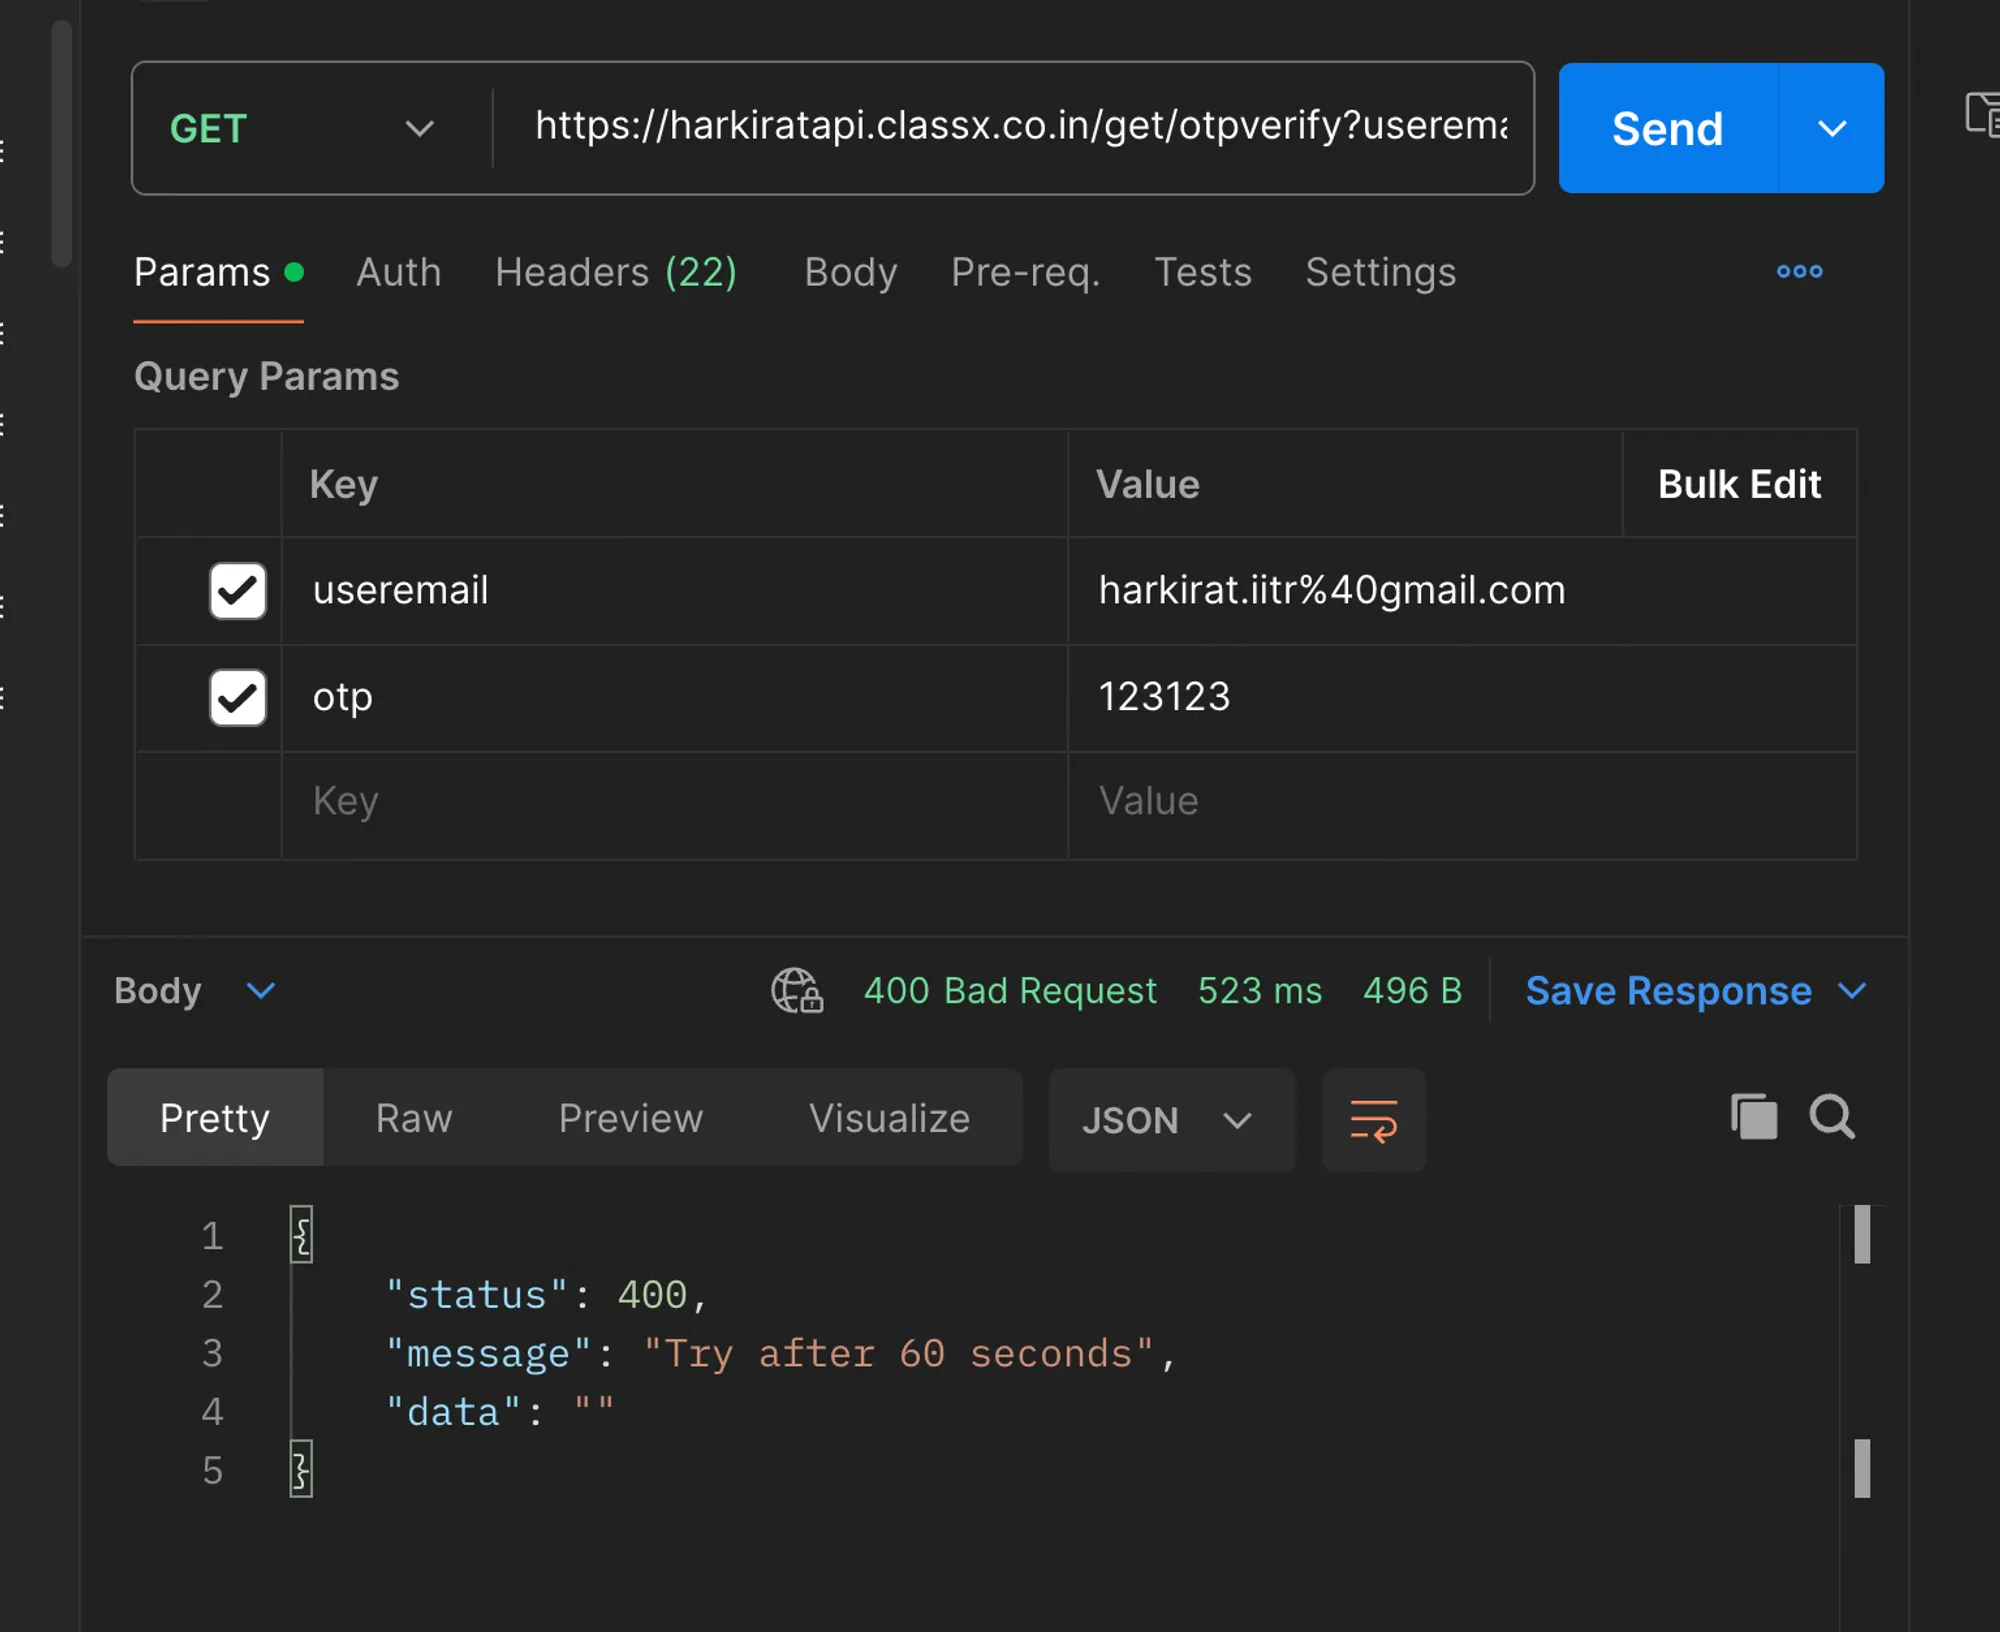Click the harkirat.iitr%40gmail.com value cell
Image resolution: width=2000 pixels, height=1632 pixels.
coord(1462,590)
